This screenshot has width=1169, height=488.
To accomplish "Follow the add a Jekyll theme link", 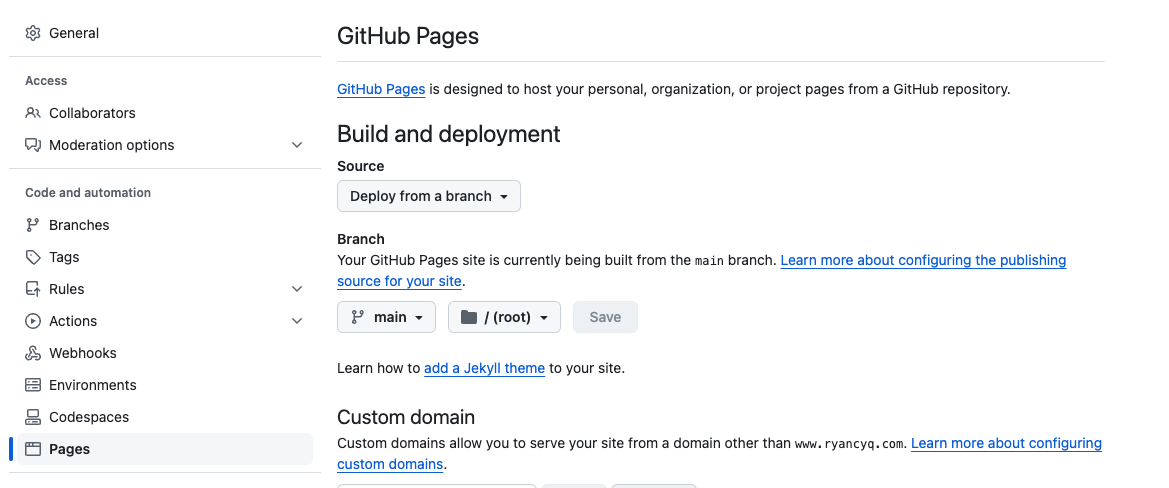I will [x=485, y=368].
